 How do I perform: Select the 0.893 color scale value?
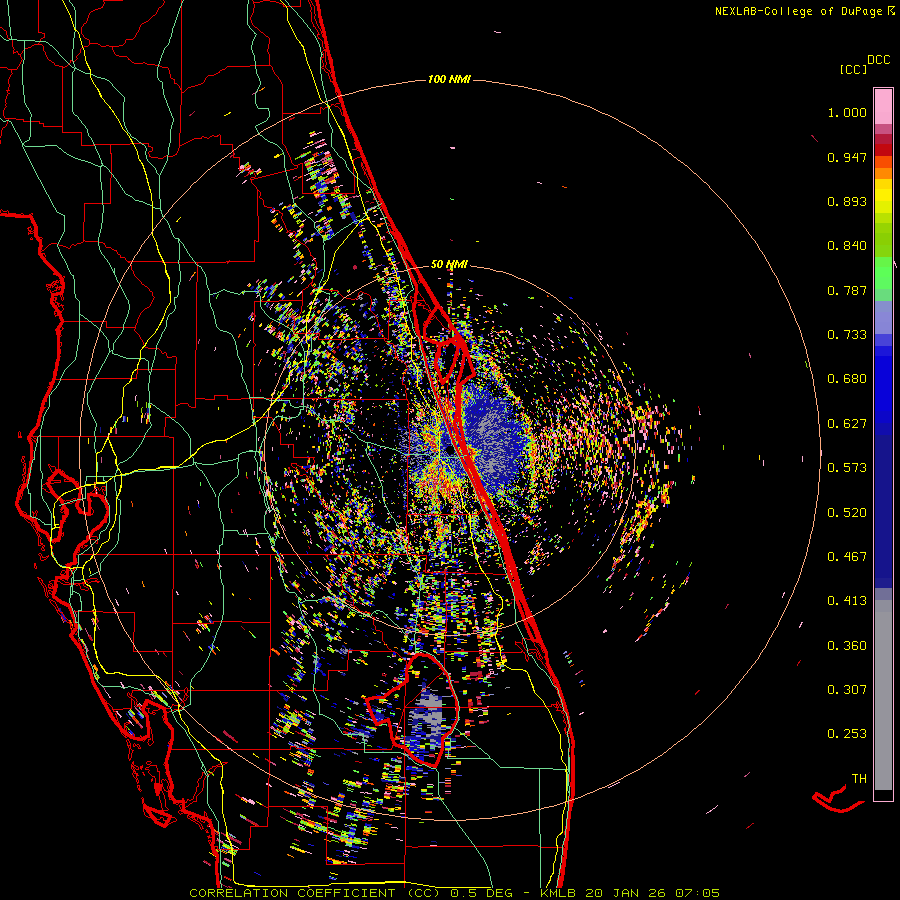pyautogui.click(x=847, y=201)
